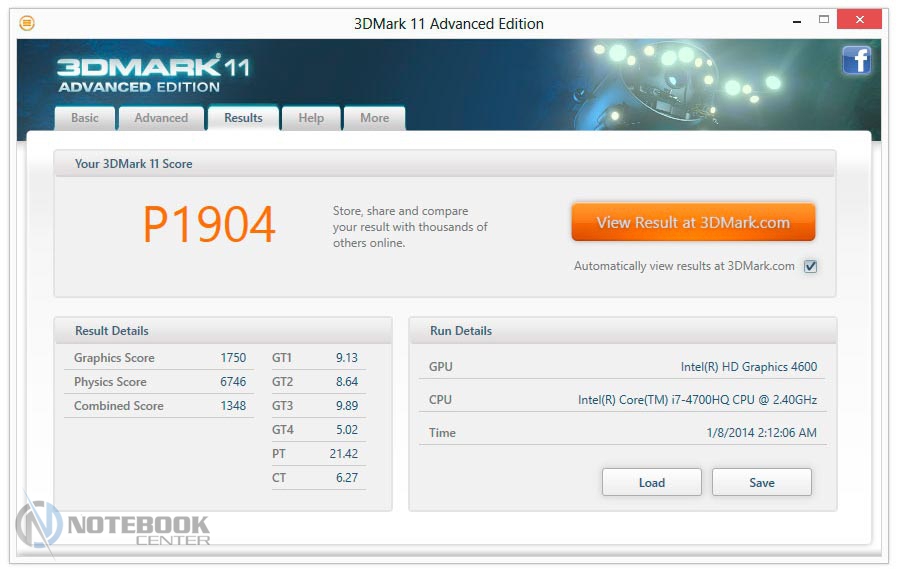
Task: Select the Physics Score row
Action: [x=159, y=382]
